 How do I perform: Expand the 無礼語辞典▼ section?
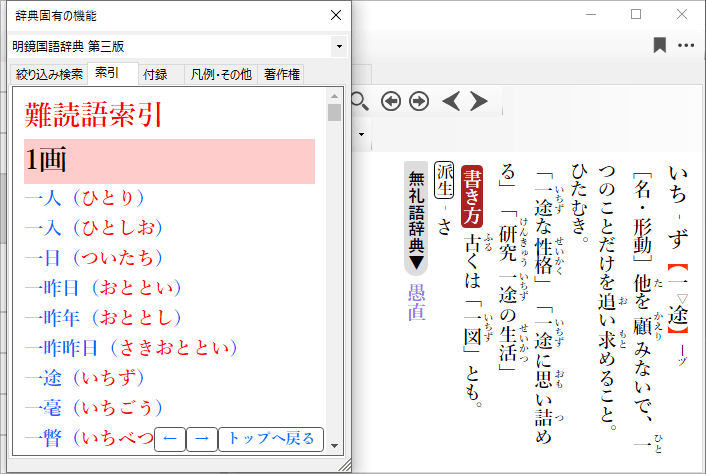pyautogui.click(x=417, y=218)
